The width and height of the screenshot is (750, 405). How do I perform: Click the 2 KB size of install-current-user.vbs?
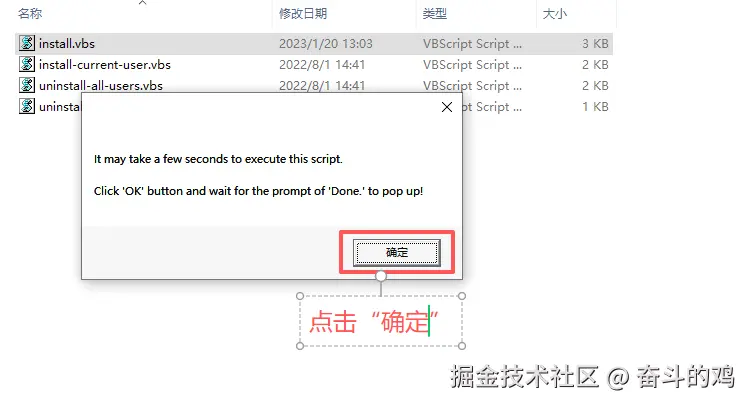595,65
